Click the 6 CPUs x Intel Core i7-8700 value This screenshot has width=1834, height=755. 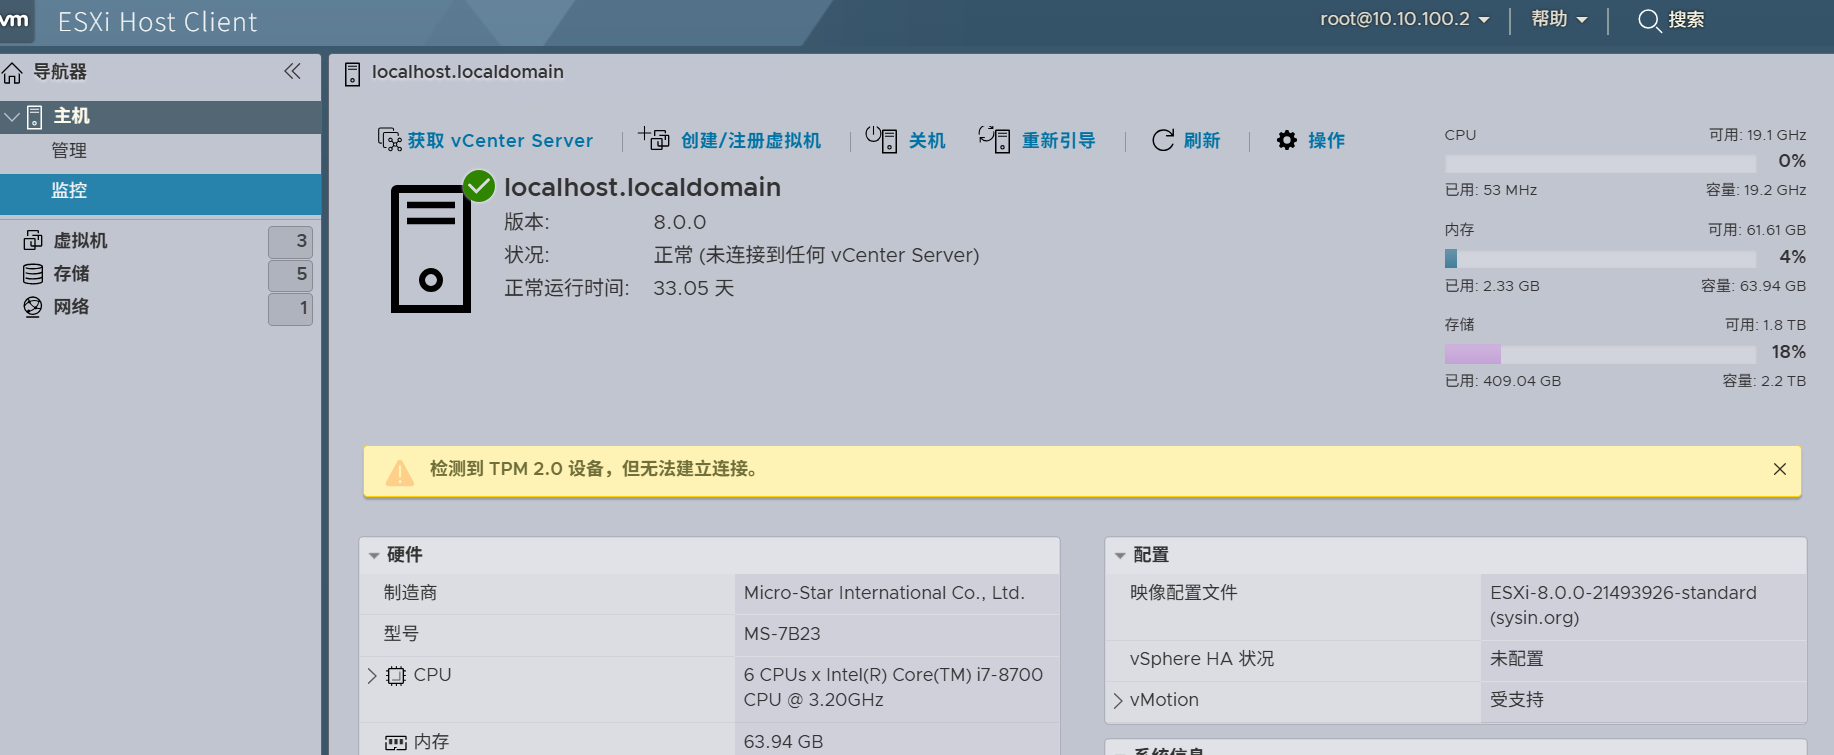point(893,687)
